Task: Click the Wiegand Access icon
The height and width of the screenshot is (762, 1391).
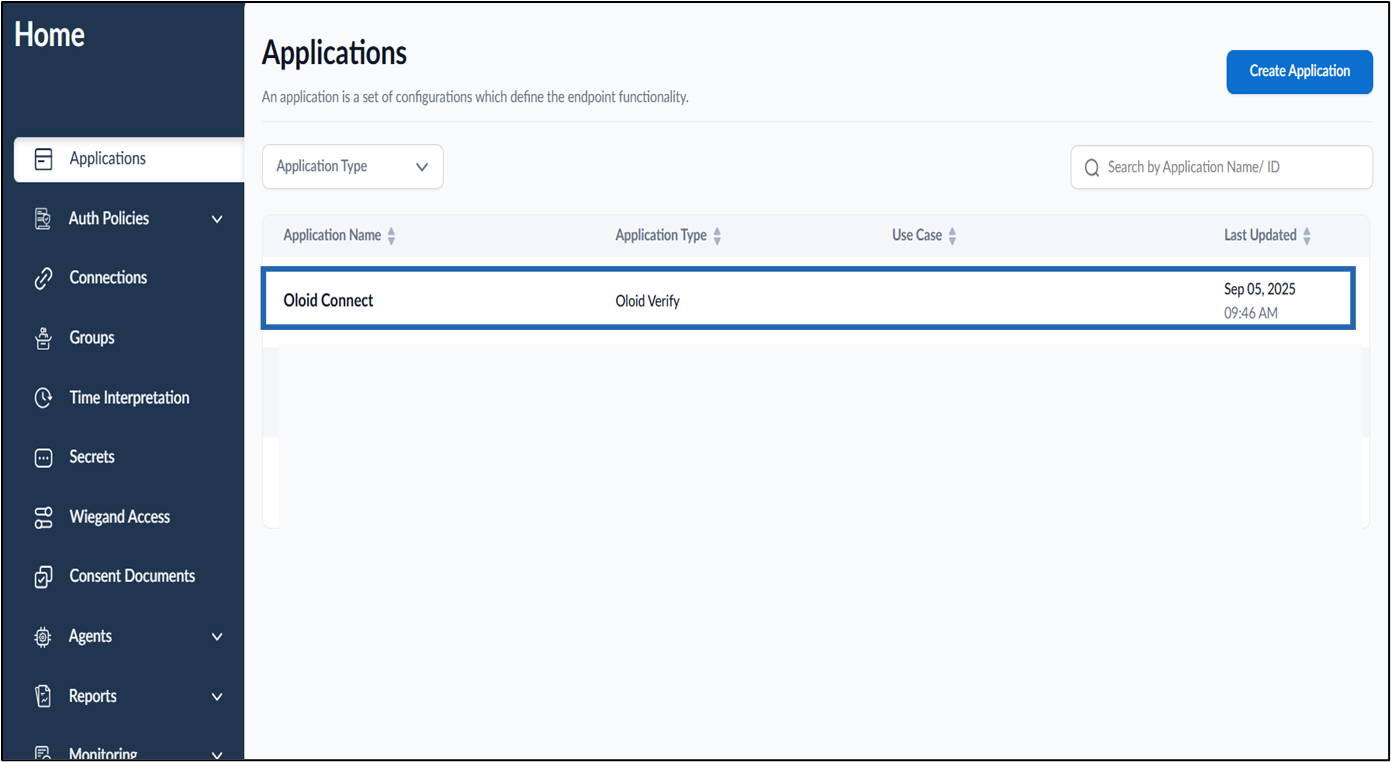Action: click(x=43, y=517)
